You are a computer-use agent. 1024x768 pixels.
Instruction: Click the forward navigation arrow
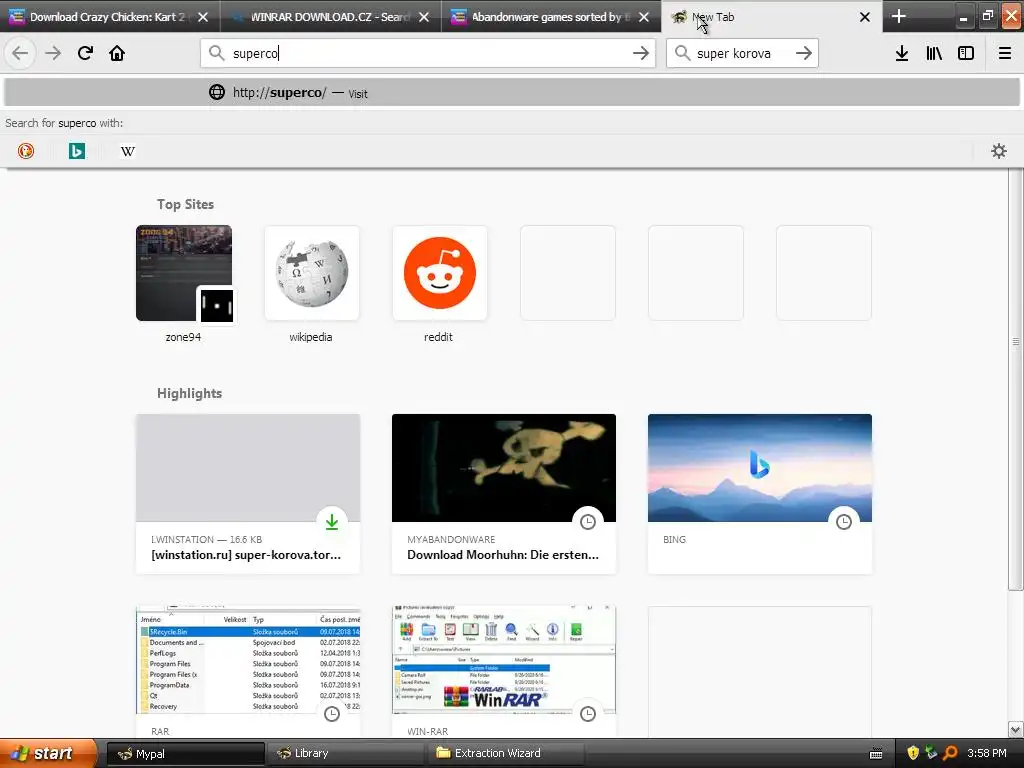coord(53,53)
